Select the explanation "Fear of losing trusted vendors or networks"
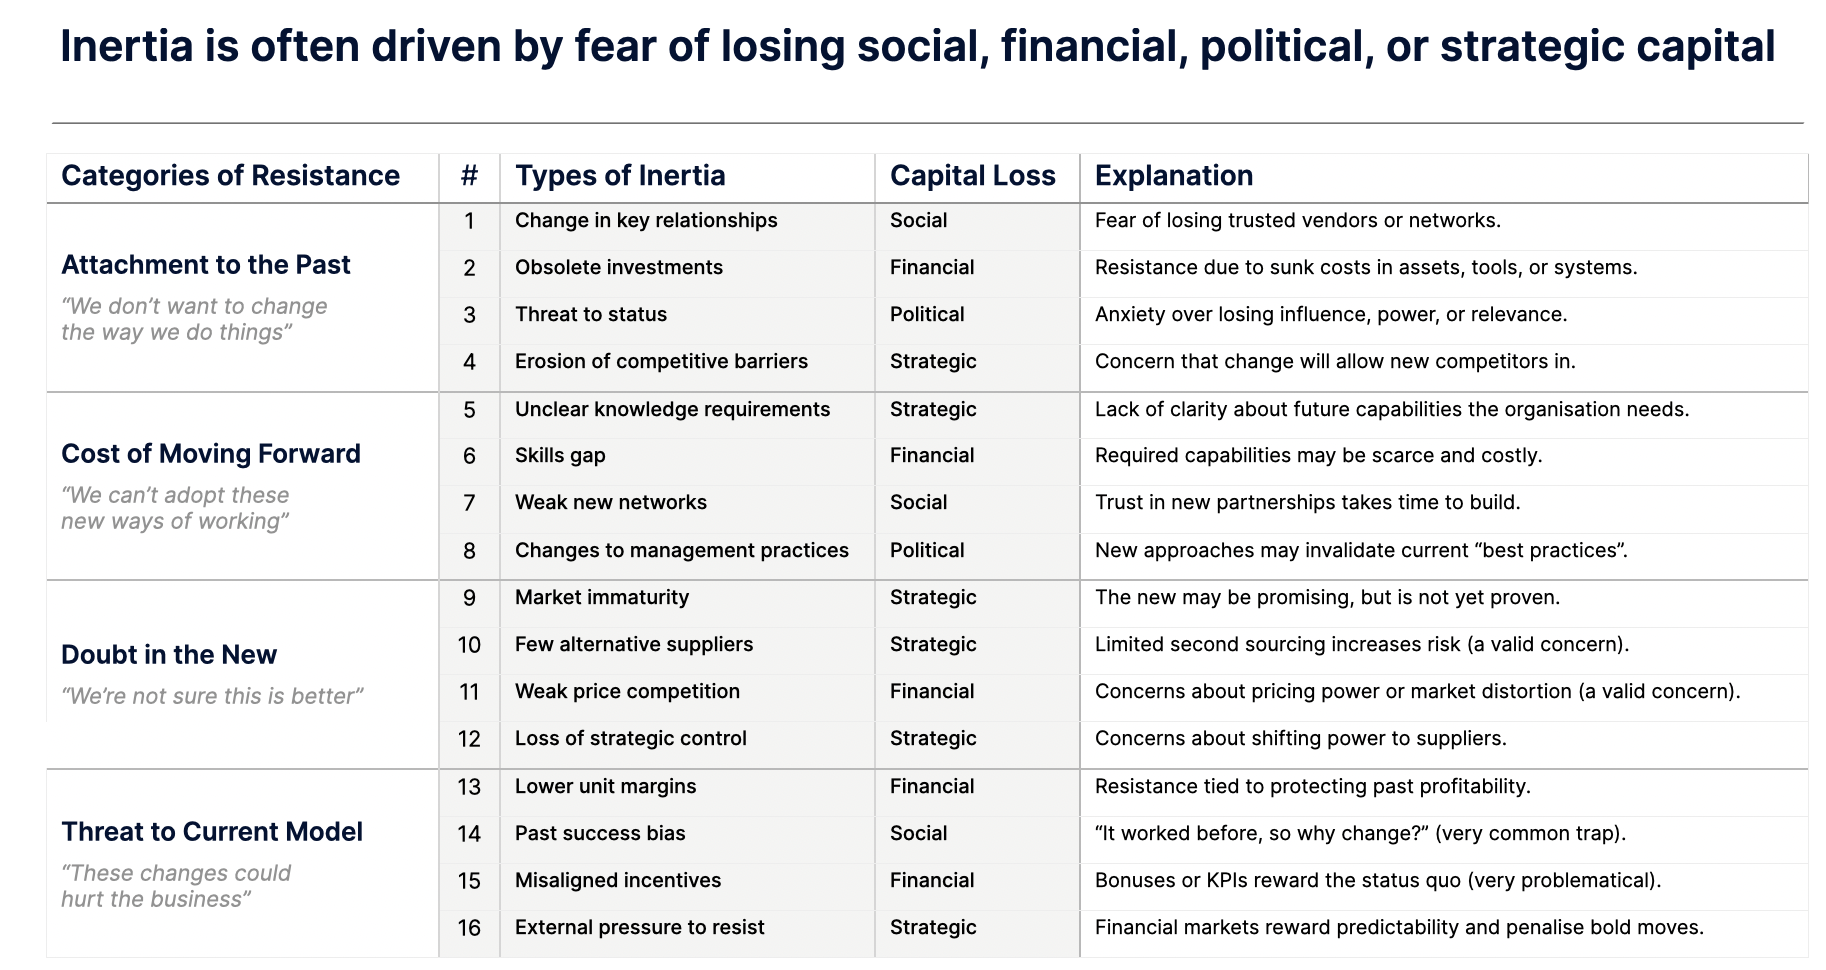This screenshot has width=1826, height=970. (x=1297, y=221)
